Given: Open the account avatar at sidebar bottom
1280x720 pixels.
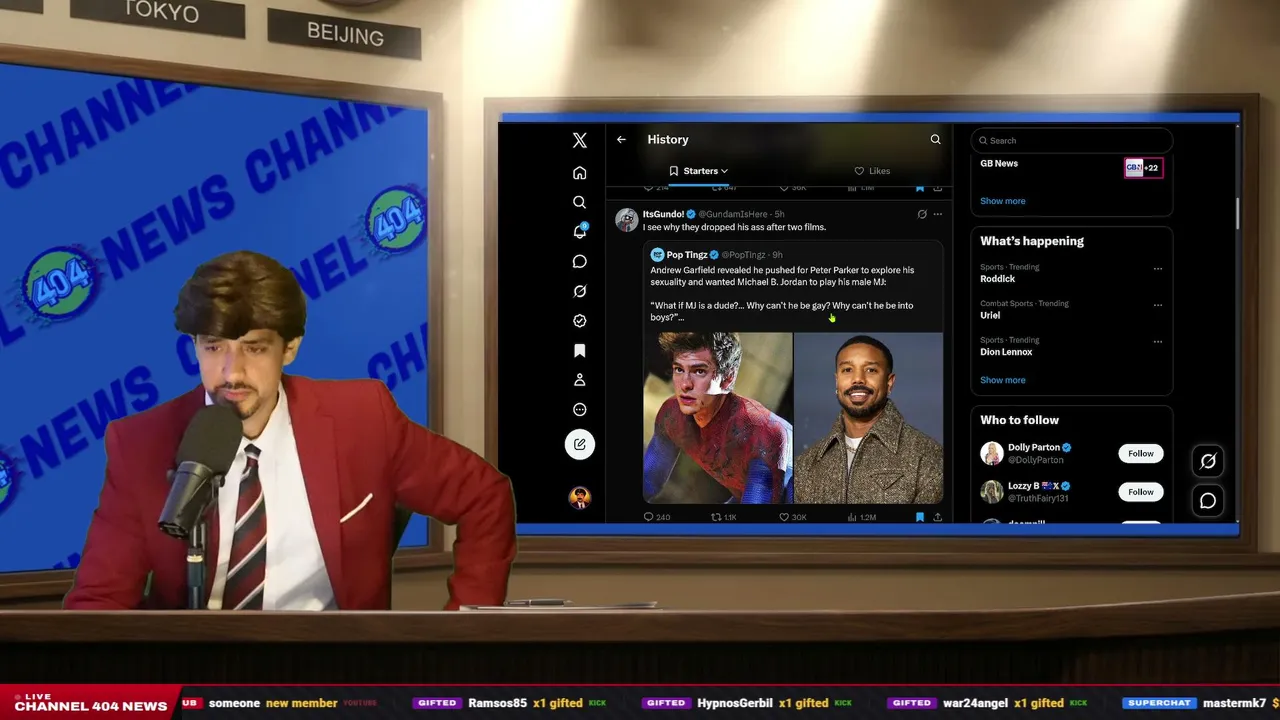Looking at the screenshot, I should [579, 497].
